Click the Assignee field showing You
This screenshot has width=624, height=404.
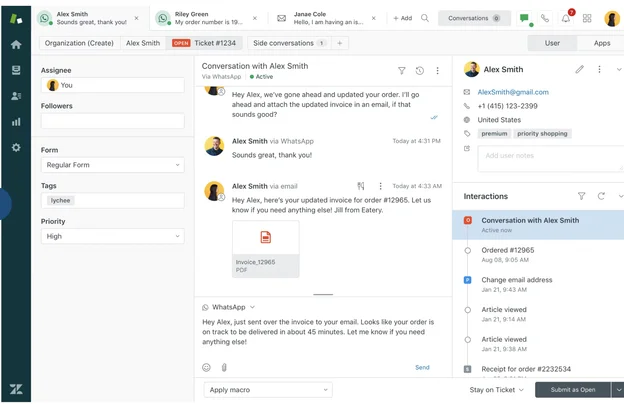pyautogui.click(x=113, y=85)
